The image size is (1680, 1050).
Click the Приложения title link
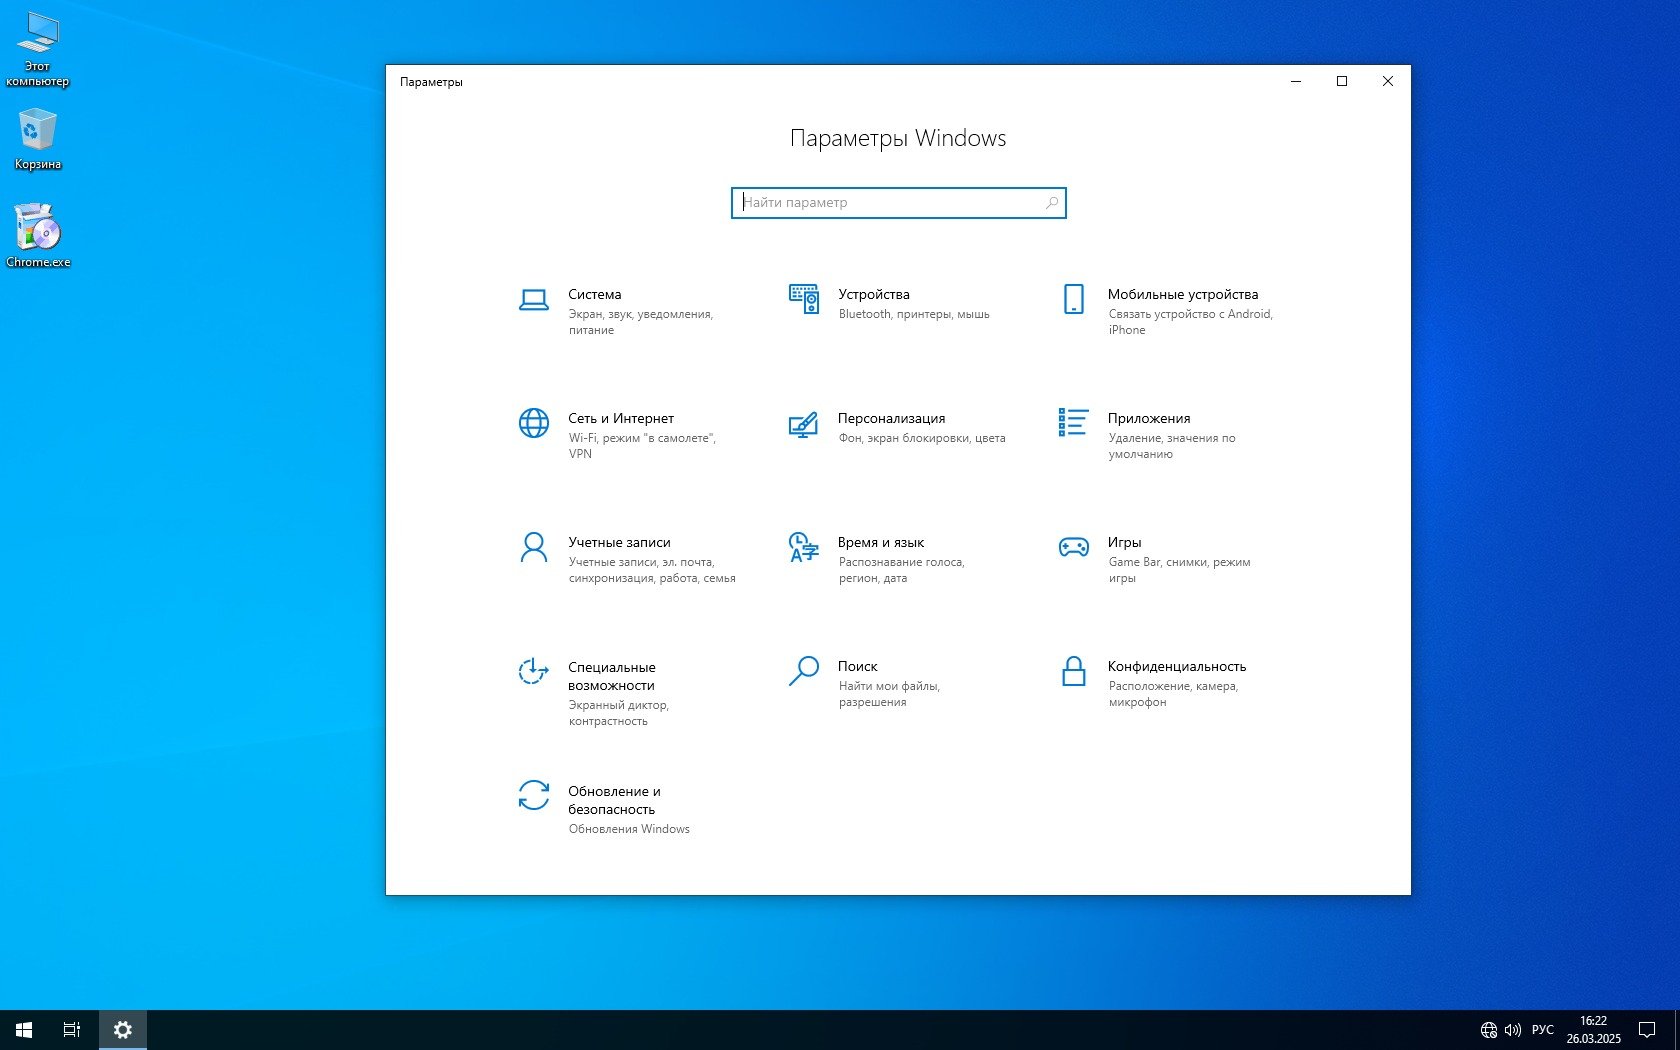(1149, 418)
